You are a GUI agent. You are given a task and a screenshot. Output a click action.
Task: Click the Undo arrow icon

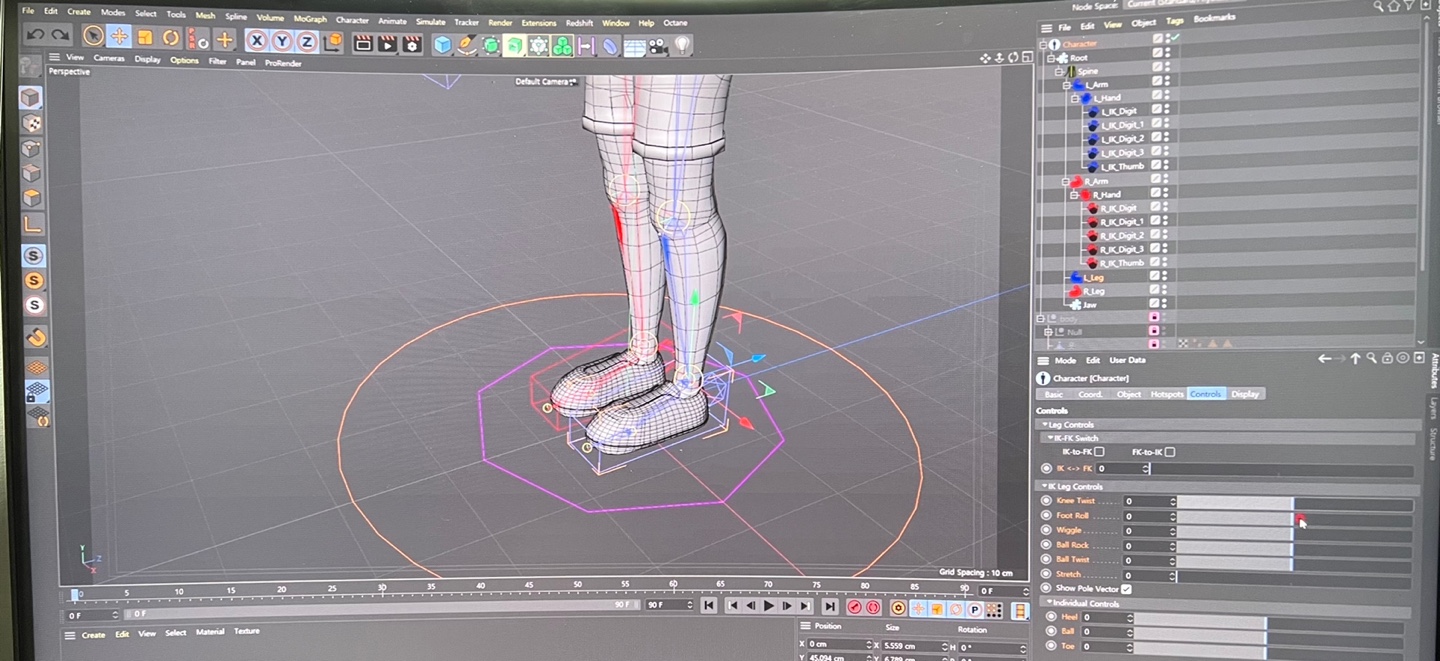click(x=35, y=36)
